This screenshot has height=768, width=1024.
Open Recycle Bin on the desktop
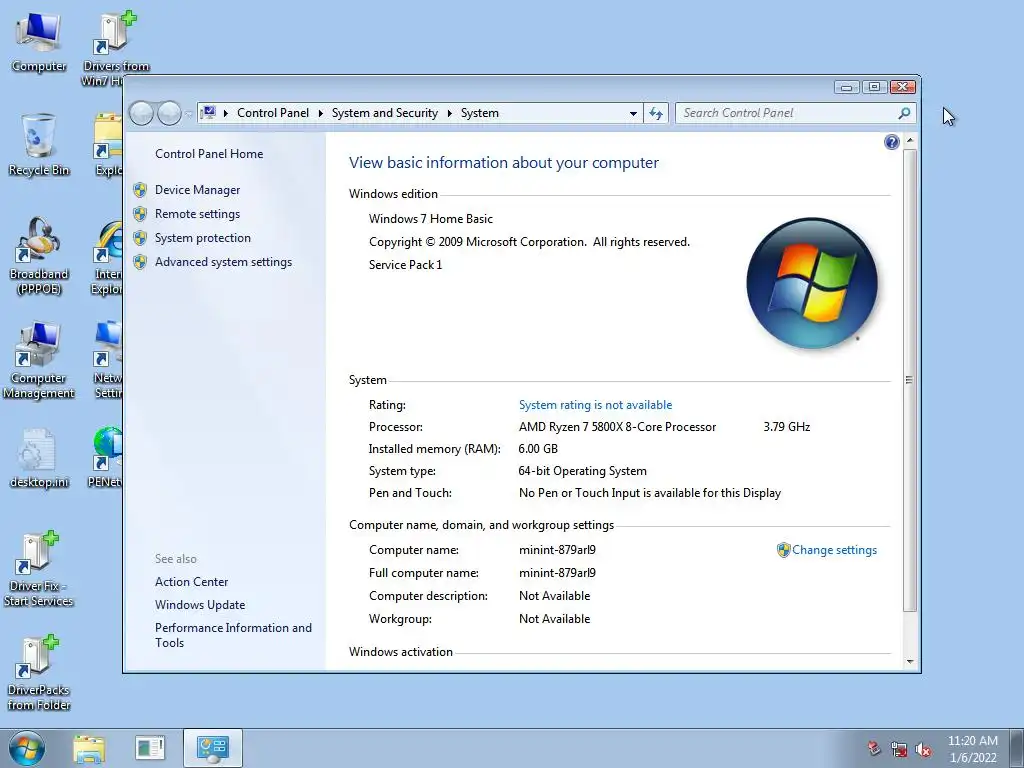click(x=39, y=145)
